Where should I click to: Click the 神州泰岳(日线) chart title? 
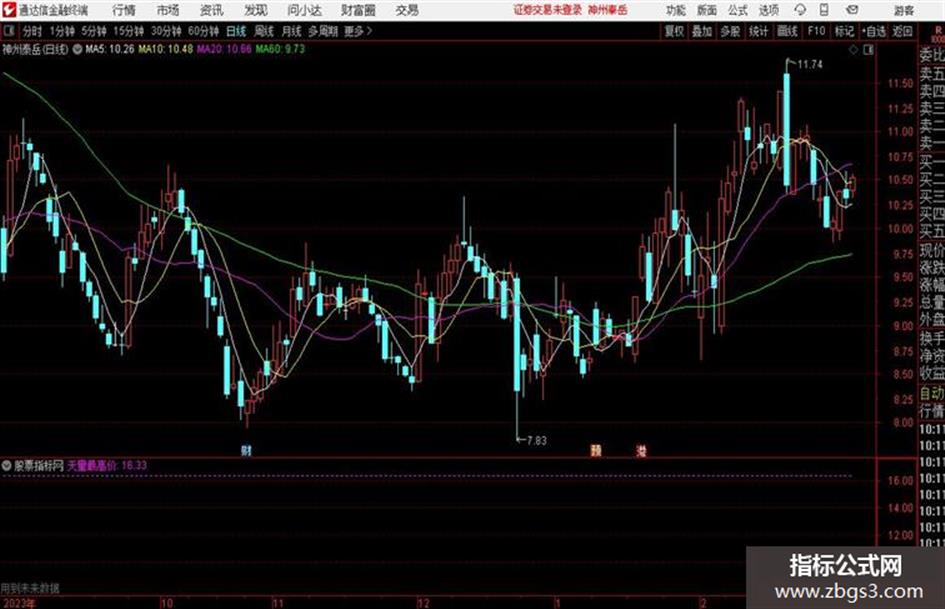[36, 49]
